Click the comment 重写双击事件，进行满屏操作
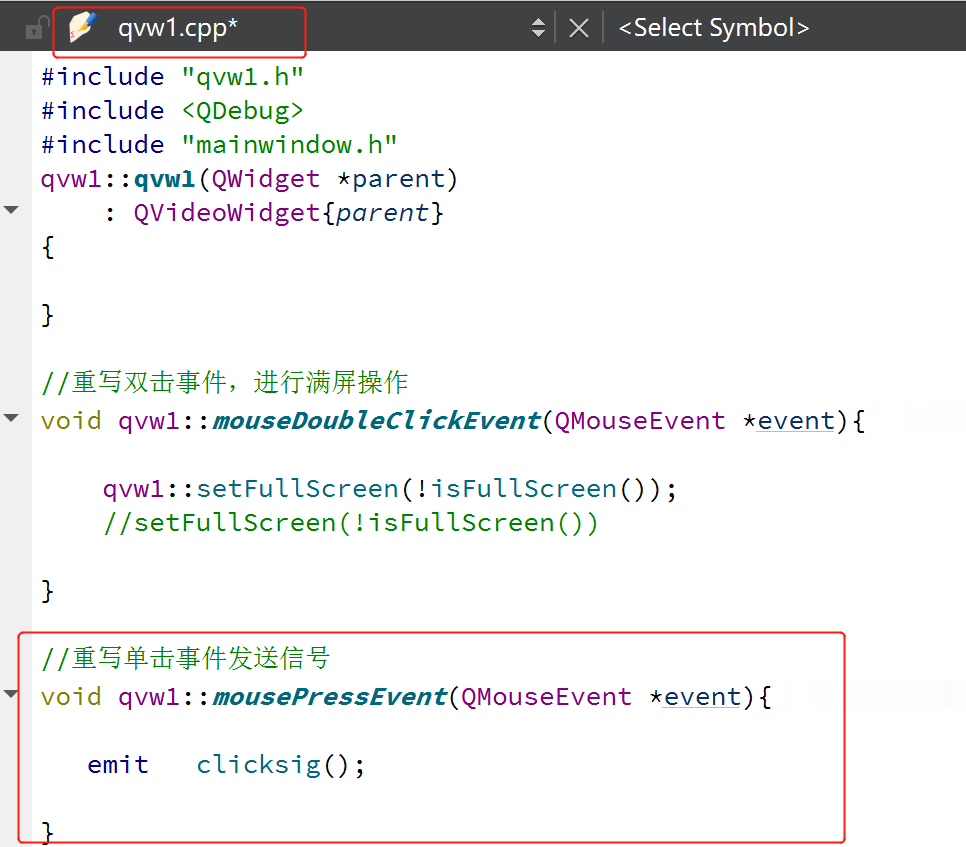This screenshot has height=847, width=966. [x=224, y=382]
